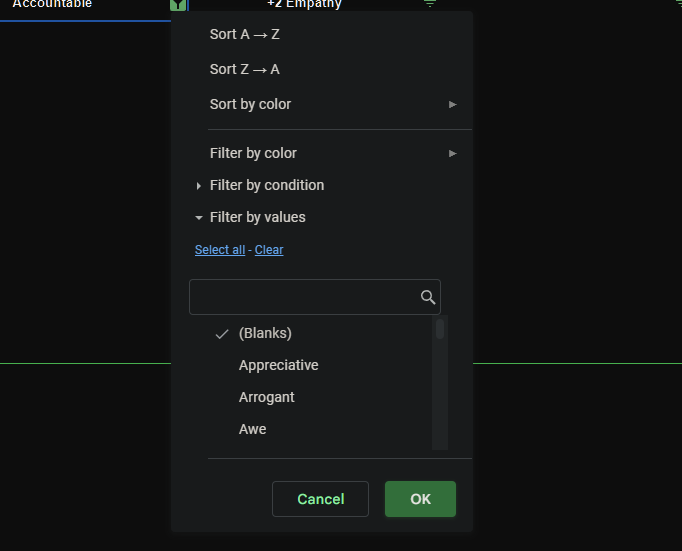Click the active filter icon in Accountable column
This screenshot has width=682, height=551.
[178, 5]
